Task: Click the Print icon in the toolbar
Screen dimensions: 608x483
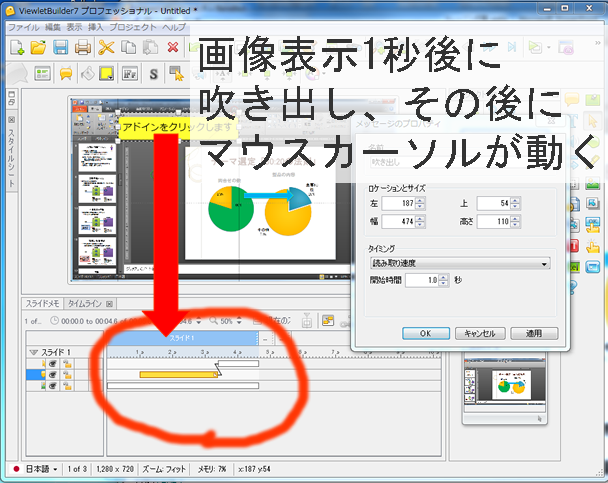Action: coord(83,47)
